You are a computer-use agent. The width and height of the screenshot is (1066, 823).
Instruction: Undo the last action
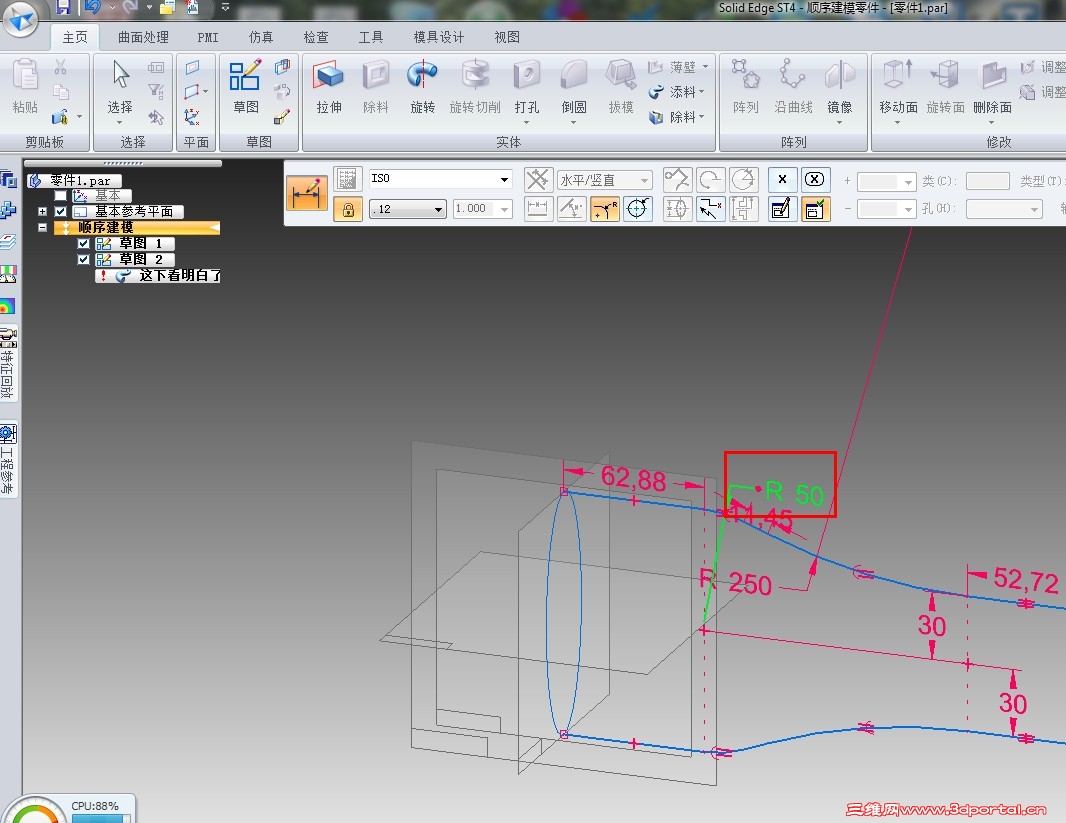tap(92, 7)
